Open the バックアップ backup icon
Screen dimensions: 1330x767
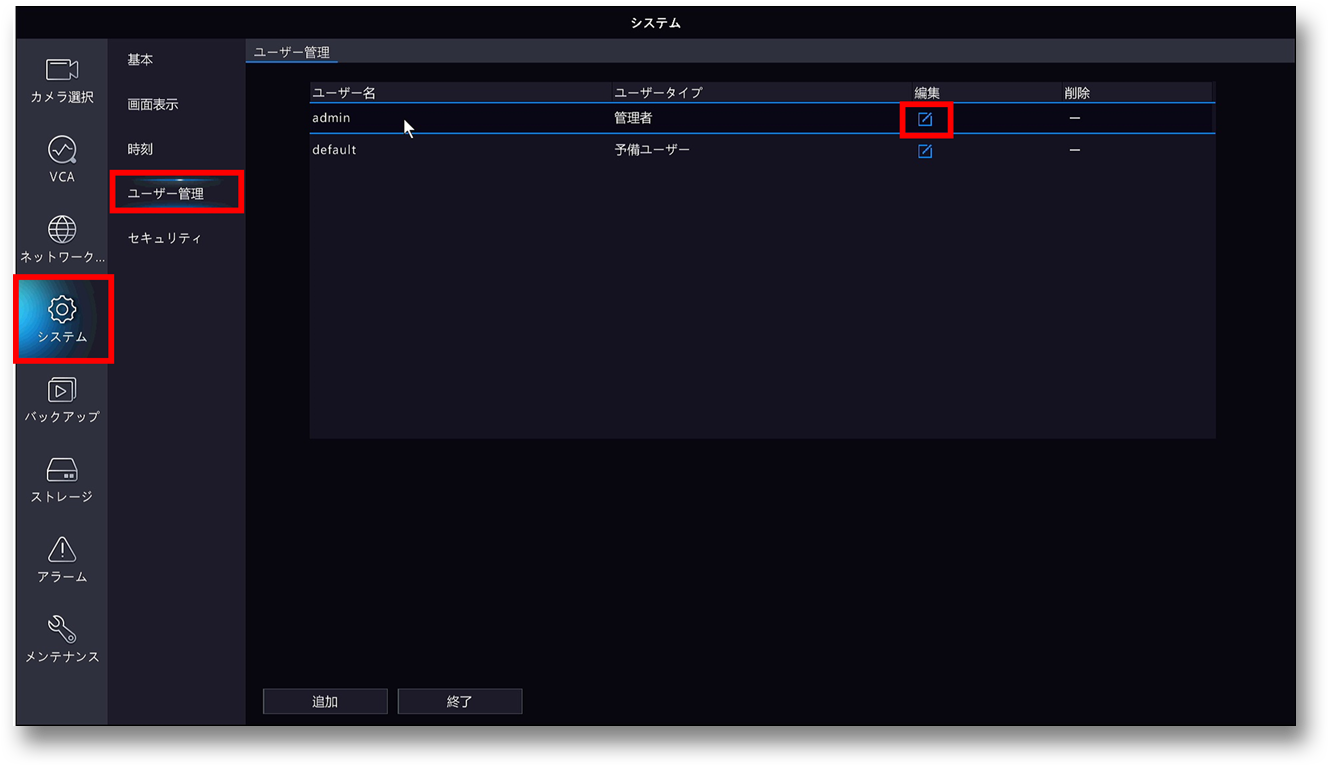point(62,390)
